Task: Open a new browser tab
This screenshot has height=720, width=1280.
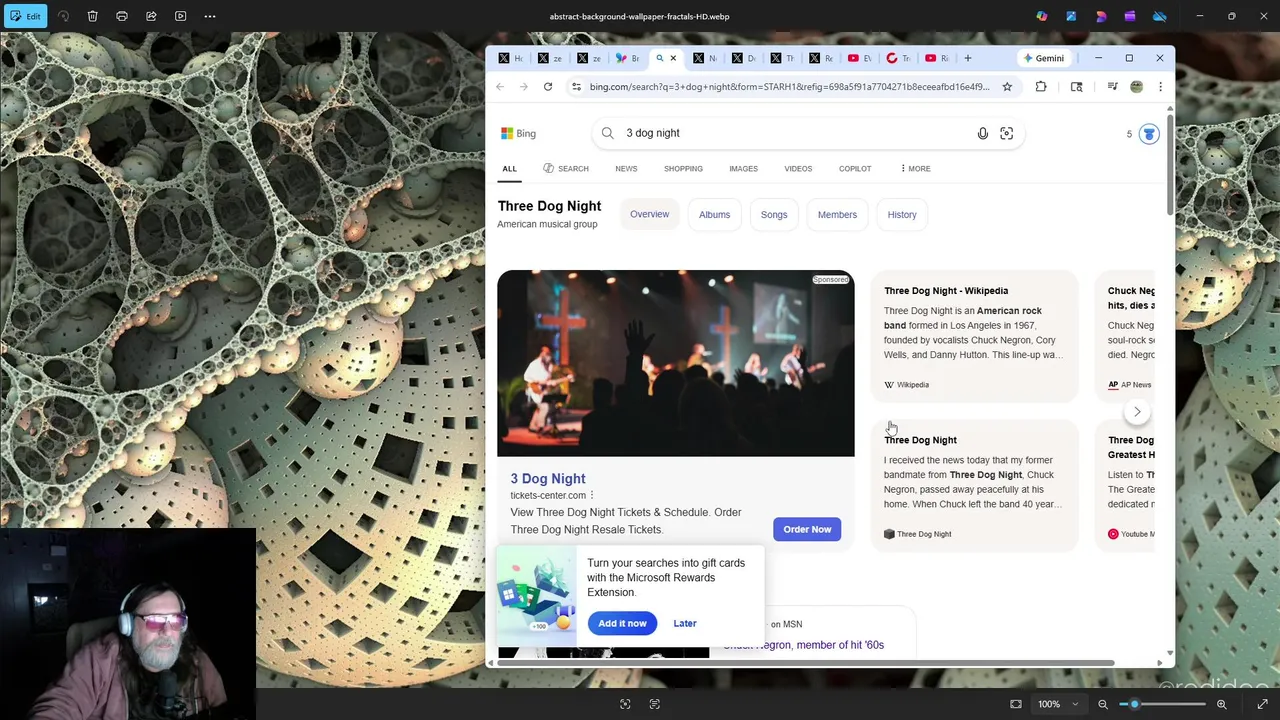Action: click(x=968, y=58)
